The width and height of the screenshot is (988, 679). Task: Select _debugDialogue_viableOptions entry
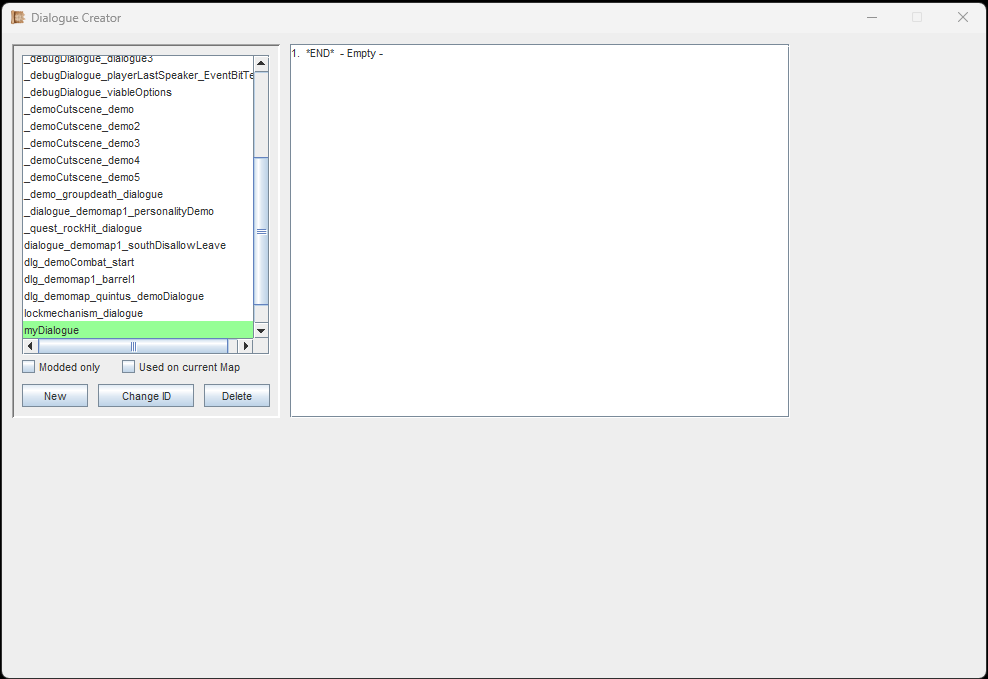click(98, 92)
